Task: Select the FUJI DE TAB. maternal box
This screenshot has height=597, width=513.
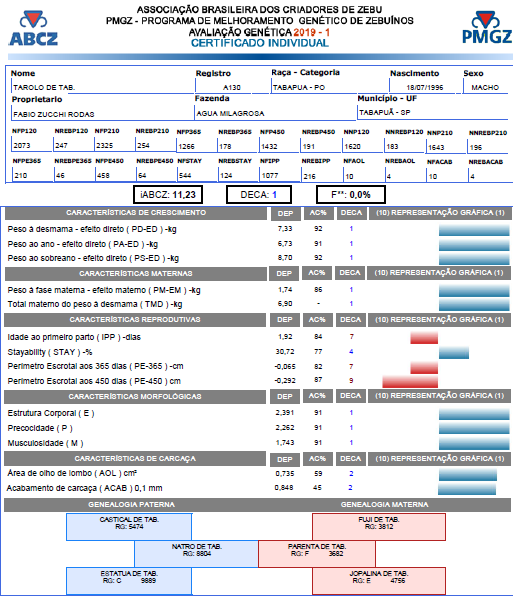Action: pyautogui.click(x=379, y=527)
